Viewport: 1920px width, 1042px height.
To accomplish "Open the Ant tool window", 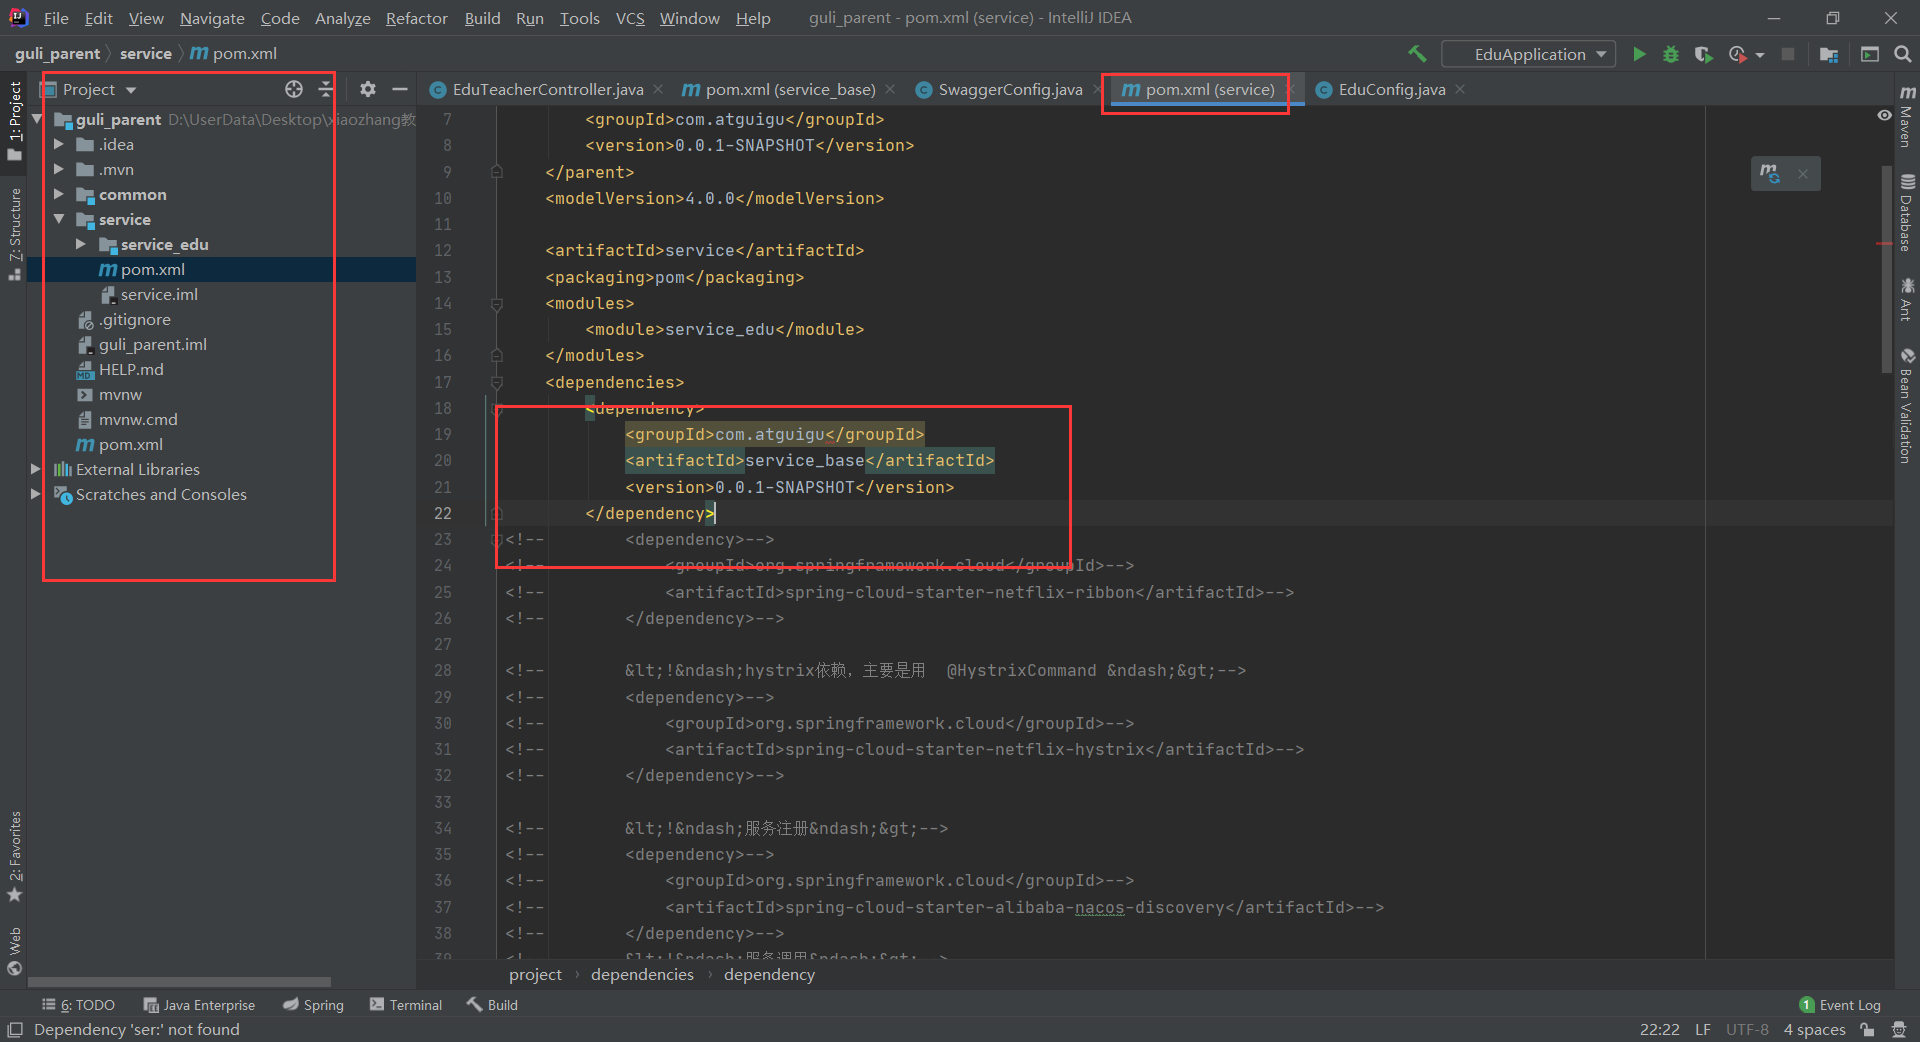I will pyautogui.click(x=1907, y=300).
